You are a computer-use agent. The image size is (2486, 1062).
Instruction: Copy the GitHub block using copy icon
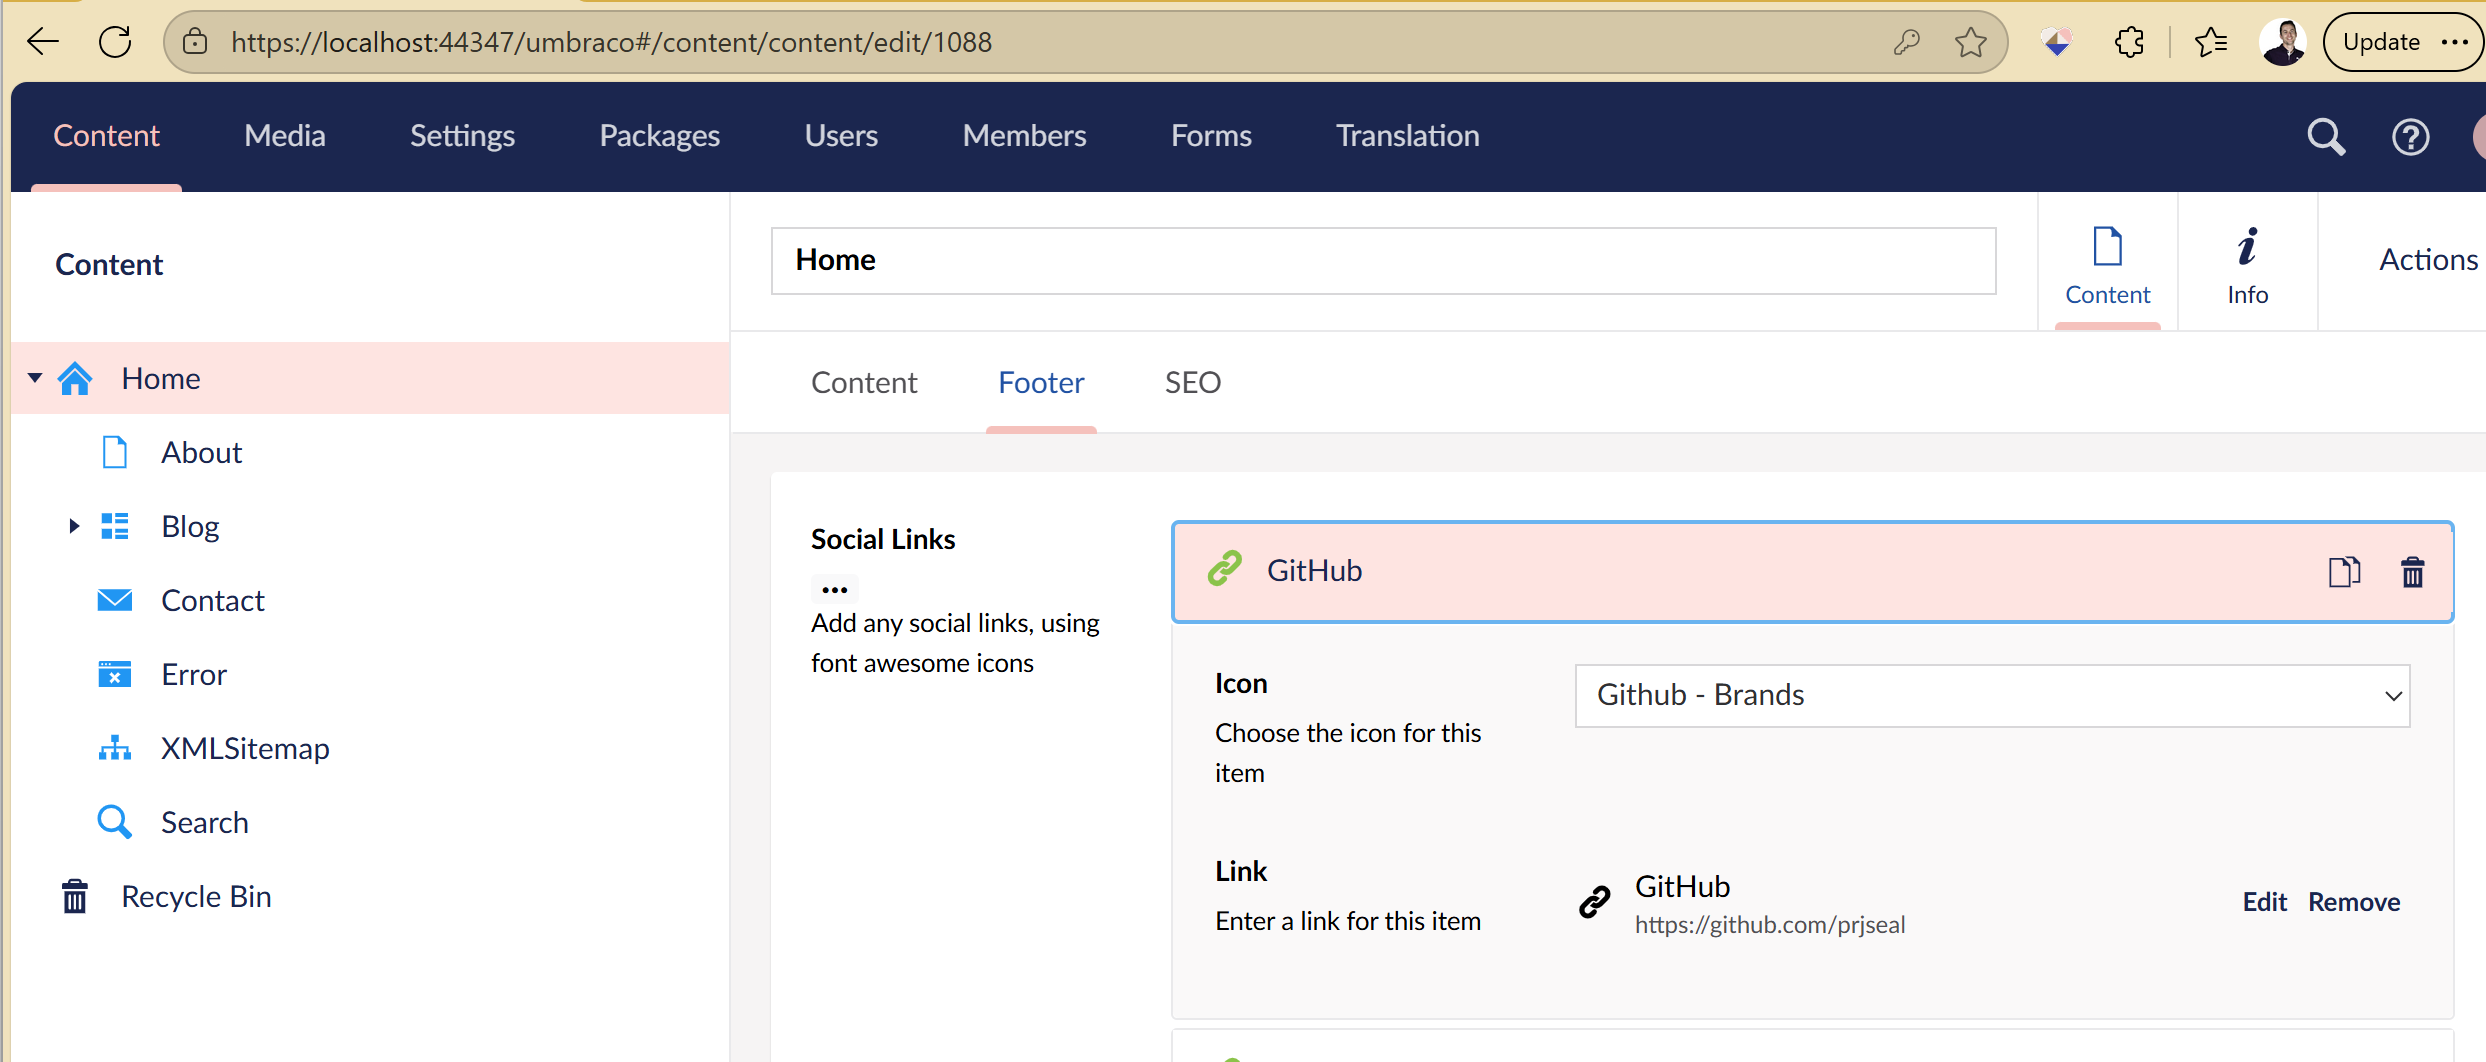(x=2344, y=572)
